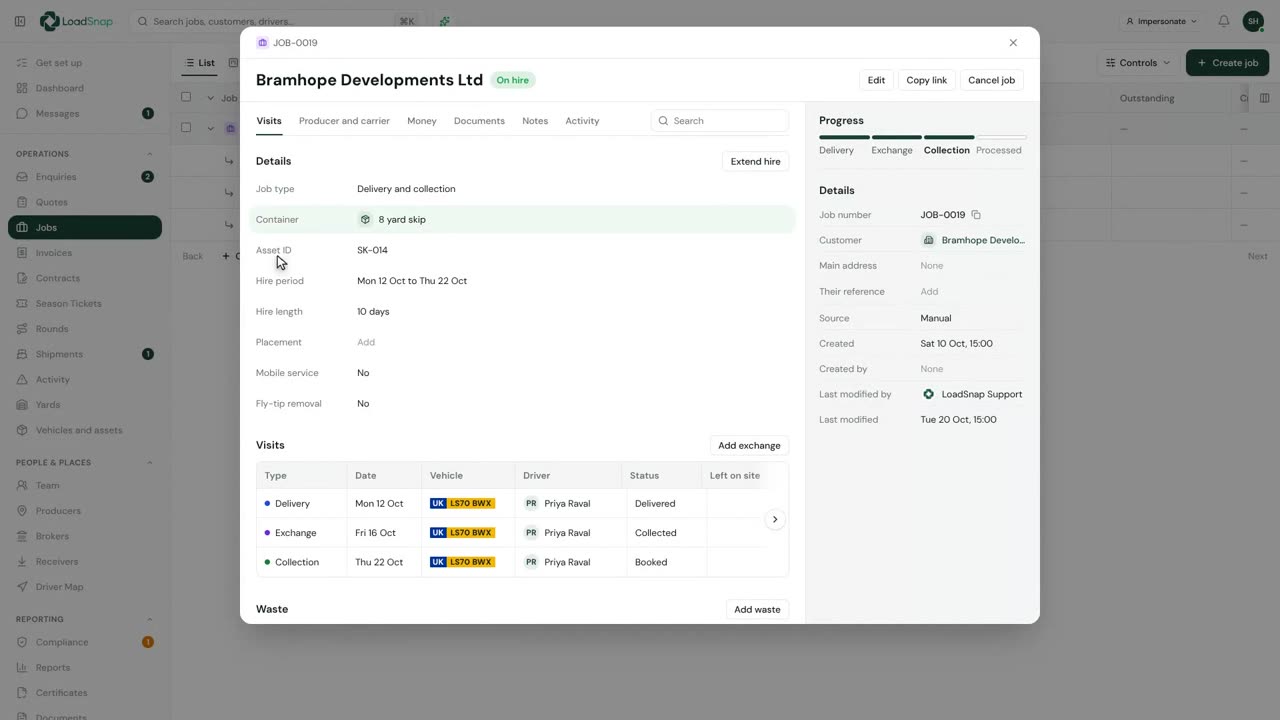Screen dimensions: 1280x720
Task: Switch to Producer and carrier tab
Action: click(344, 121)
